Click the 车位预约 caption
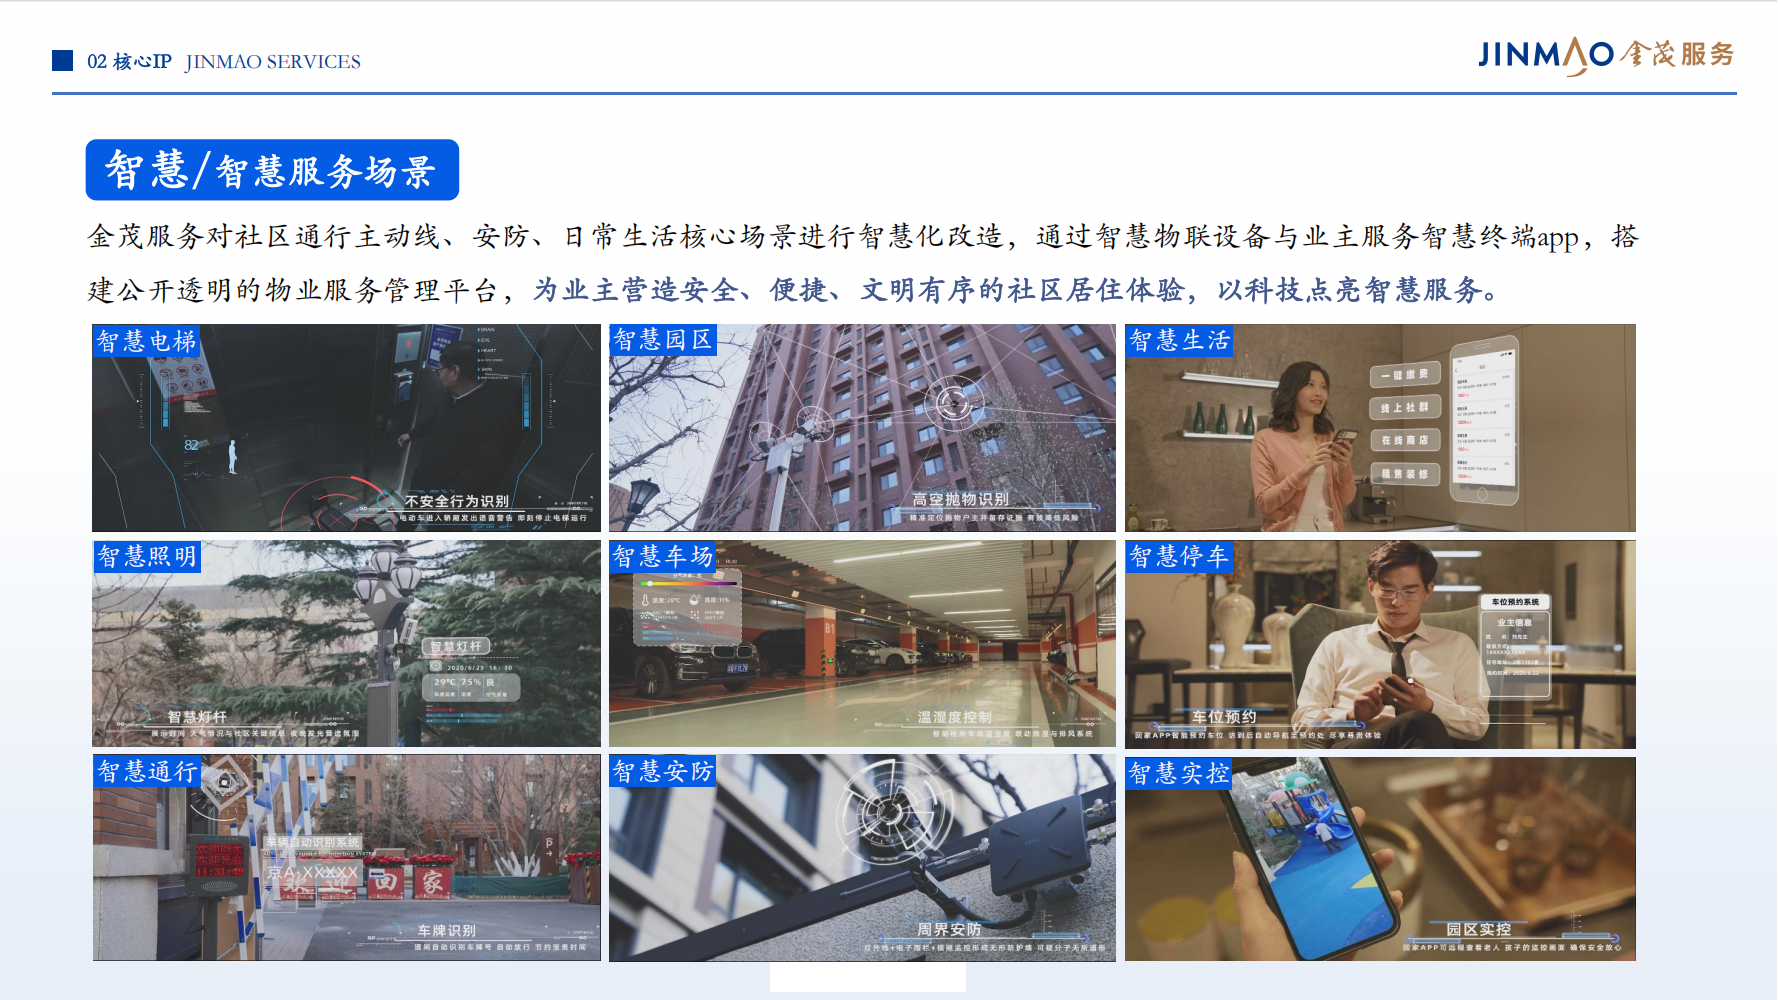The height and width of the screenshot is (1000, 1778). point(1224,717)
